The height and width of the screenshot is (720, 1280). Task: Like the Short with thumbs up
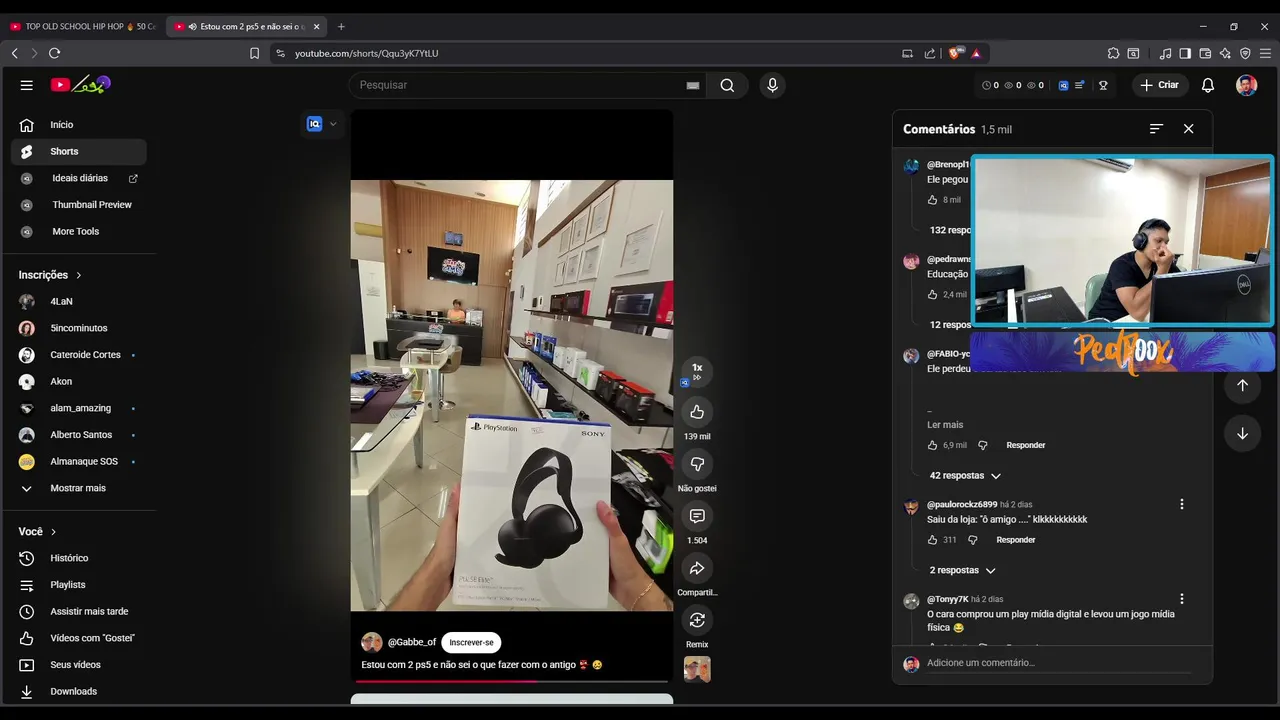(x=697, y=412)
